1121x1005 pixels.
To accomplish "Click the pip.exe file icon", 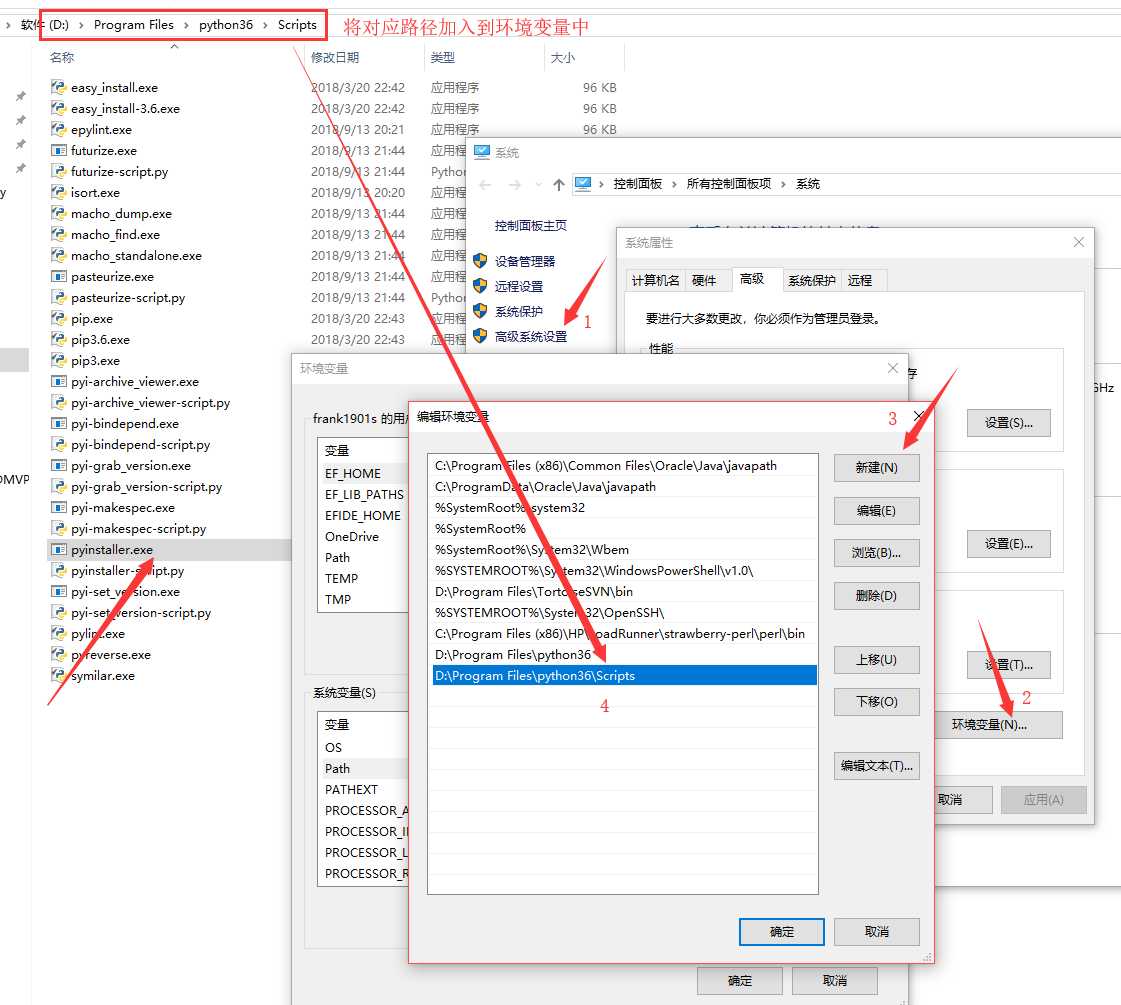I will [x=59, y=319].
